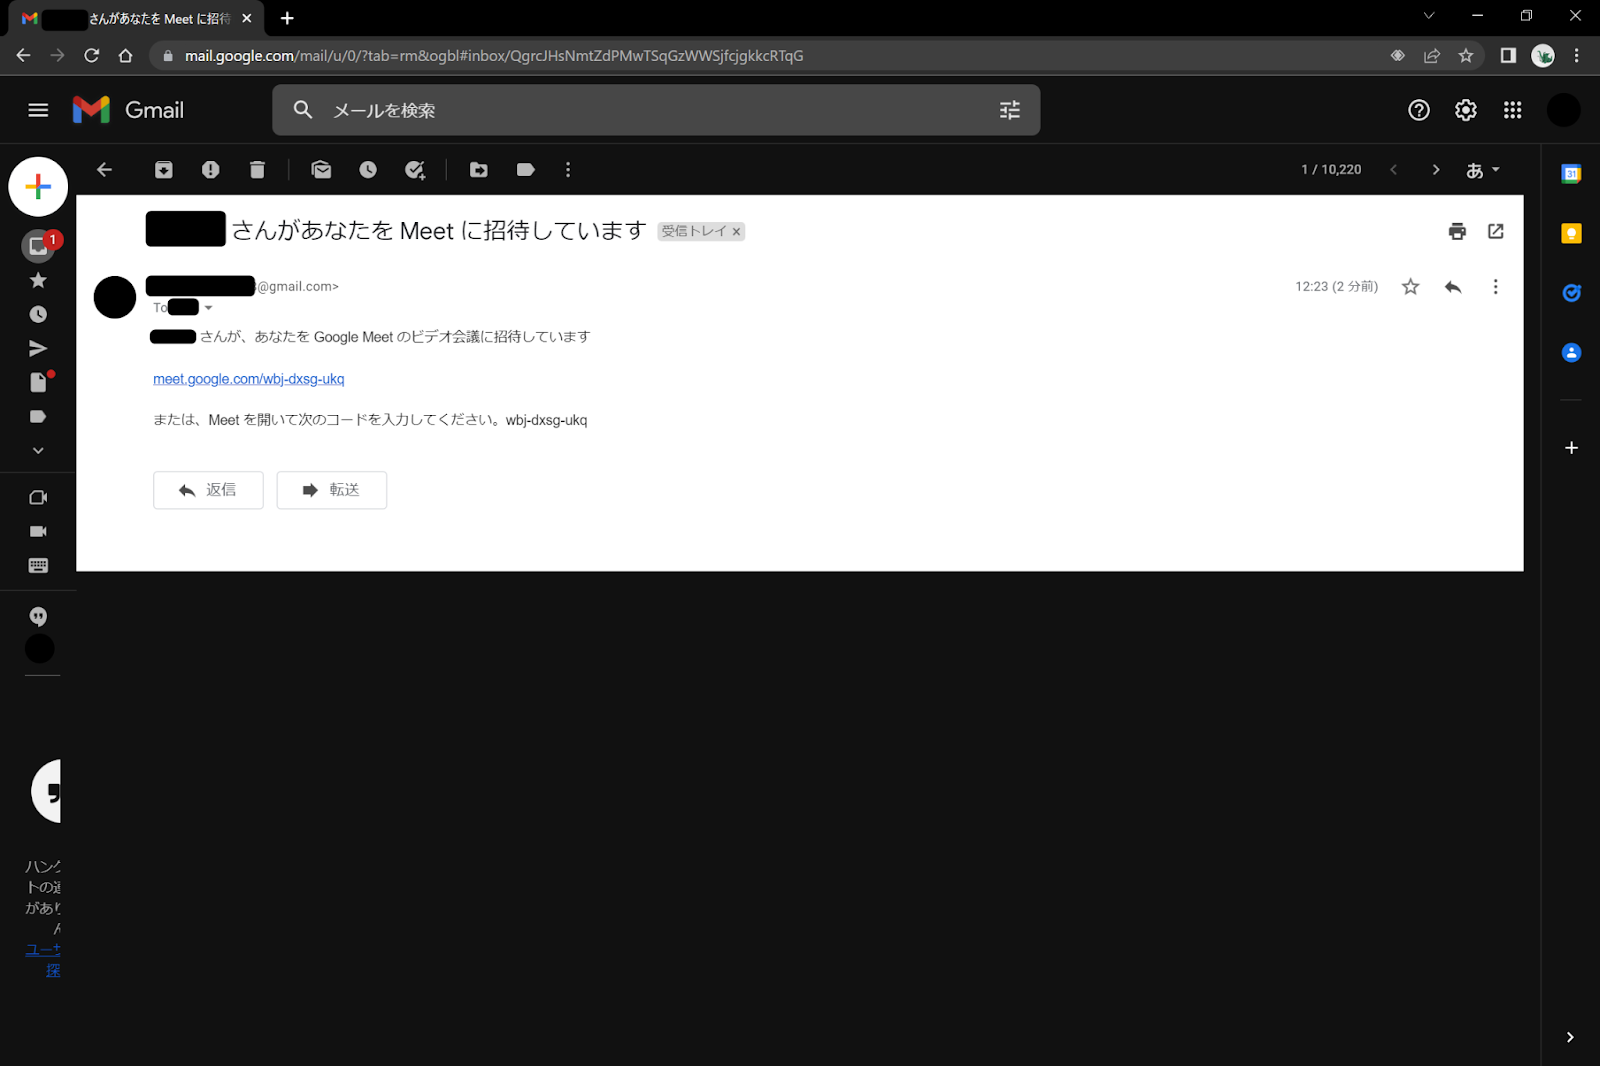Screen dimensions: 1600x1066
Task: Go back to inbox arrow
Action: (x=104, y=170)
